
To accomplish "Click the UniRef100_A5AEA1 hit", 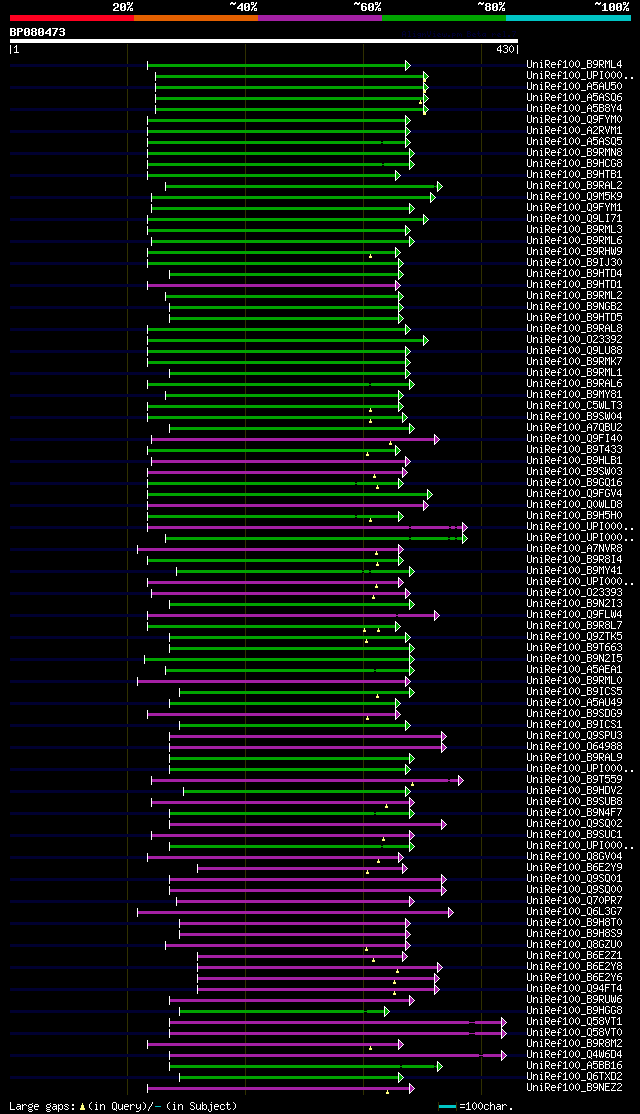I will [575, 670].
